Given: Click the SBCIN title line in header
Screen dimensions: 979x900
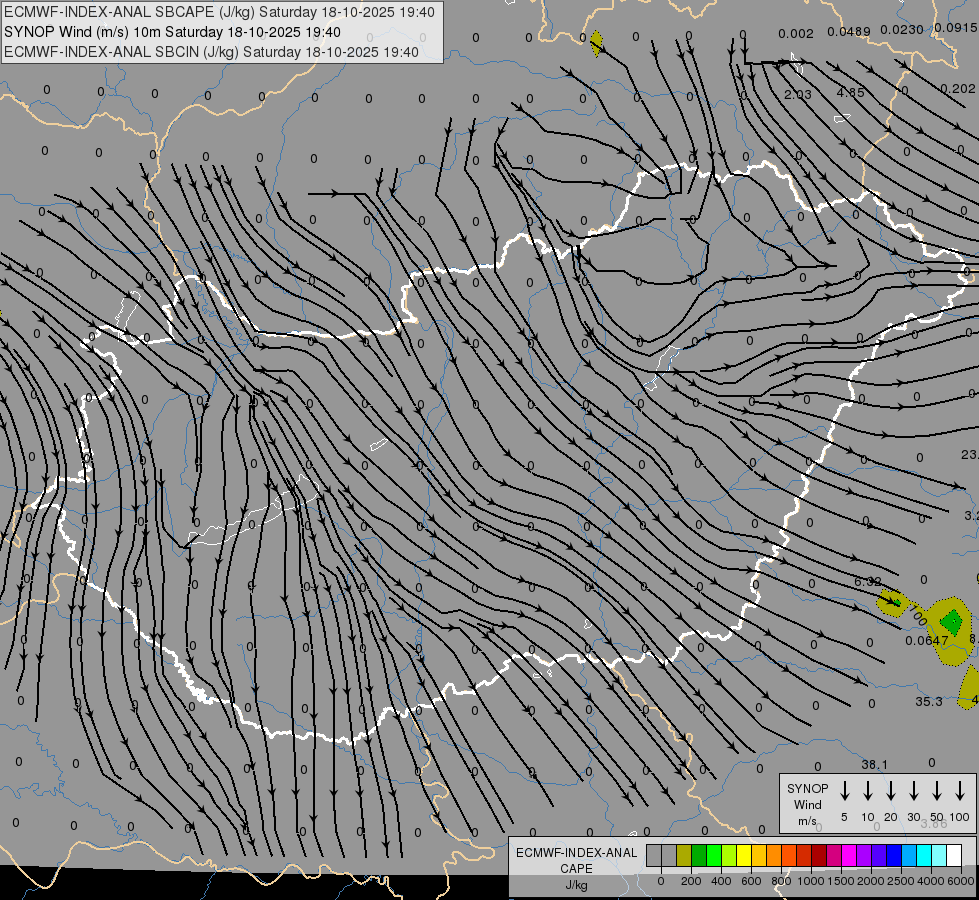Looking at the screenshot, I should click(211, 52).
